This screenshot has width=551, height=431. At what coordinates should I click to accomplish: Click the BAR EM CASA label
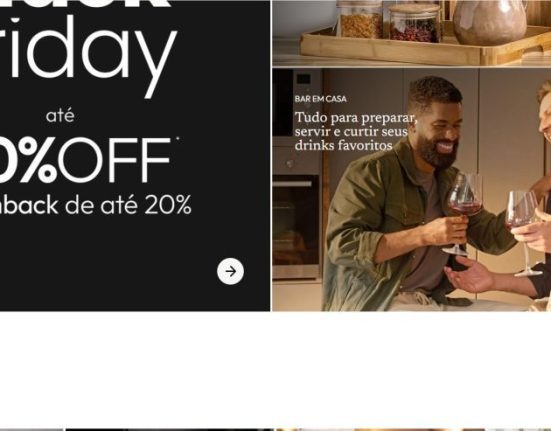pos(320,99)
